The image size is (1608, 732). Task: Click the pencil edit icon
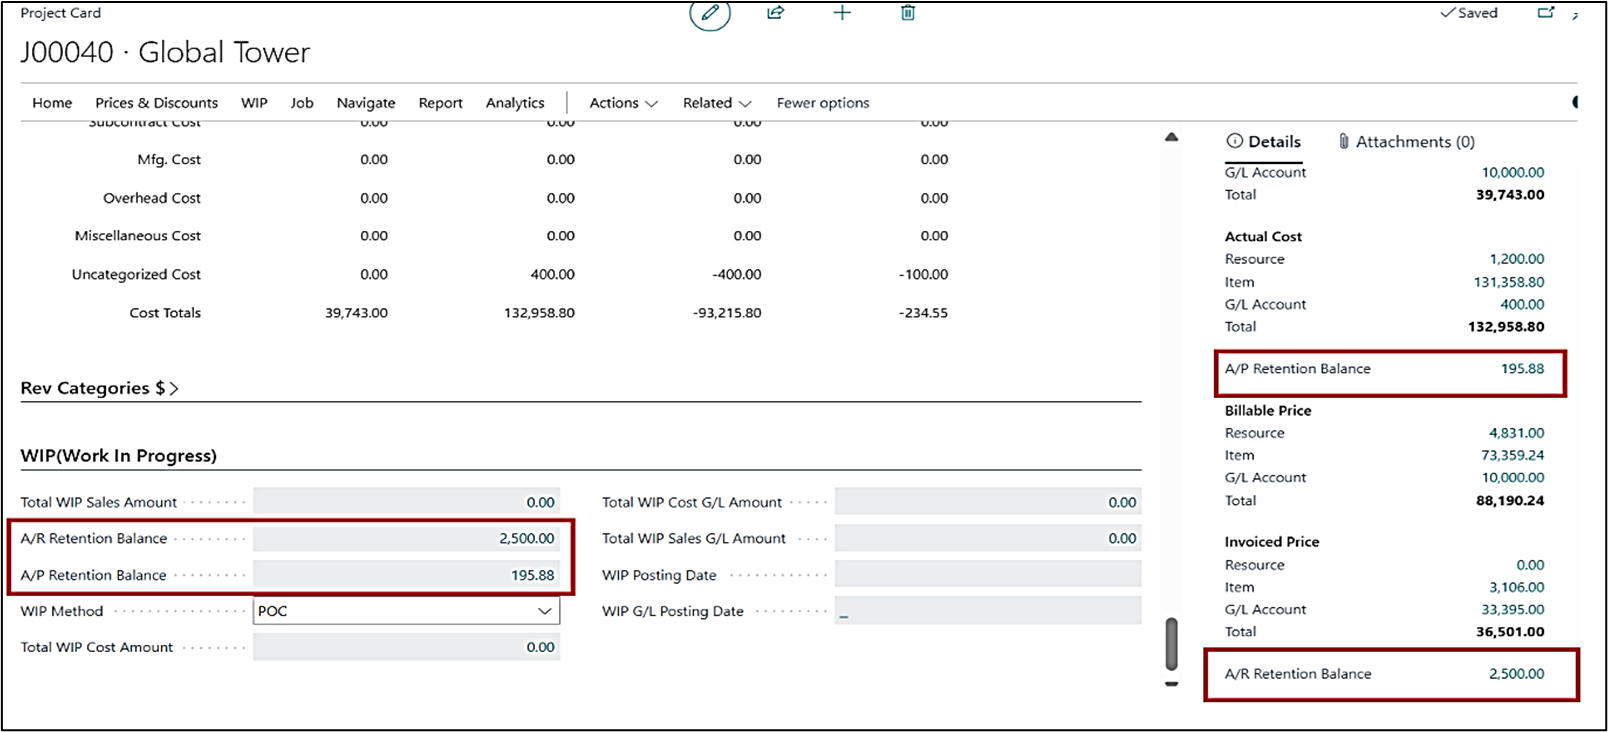710,13
